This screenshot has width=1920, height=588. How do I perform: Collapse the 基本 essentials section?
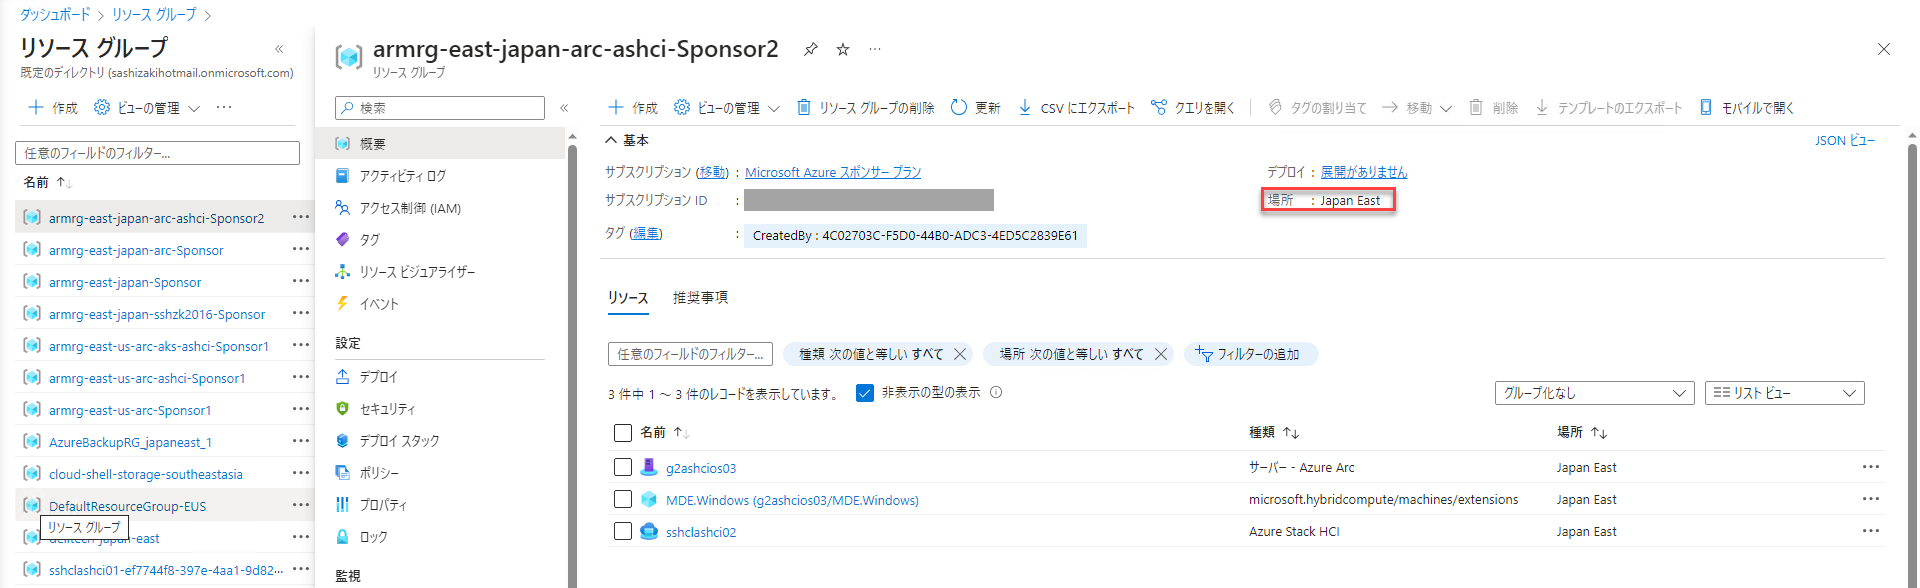coord(627,140)
